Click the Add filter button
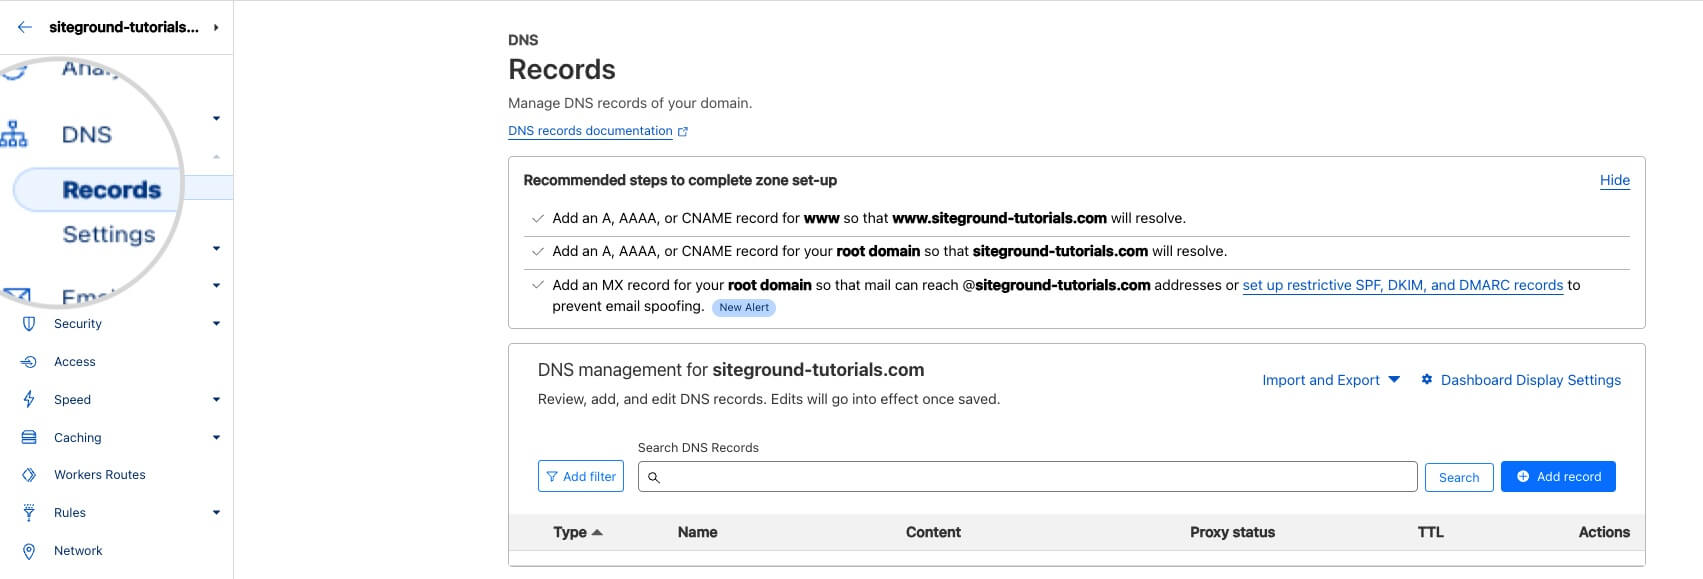 (x=581, y=476)
